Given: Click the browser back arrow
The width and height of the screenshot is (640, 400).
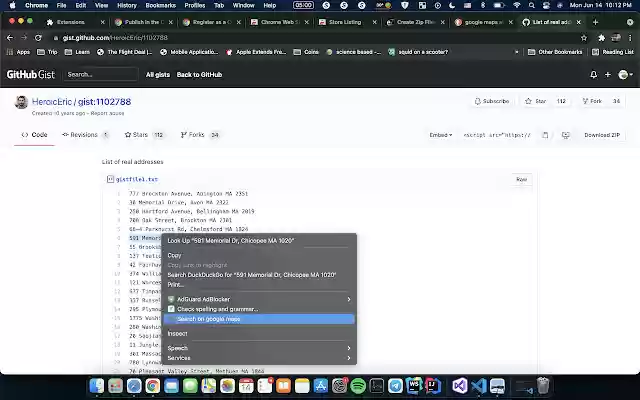Looking at the screenshot, I should [10, 38].
